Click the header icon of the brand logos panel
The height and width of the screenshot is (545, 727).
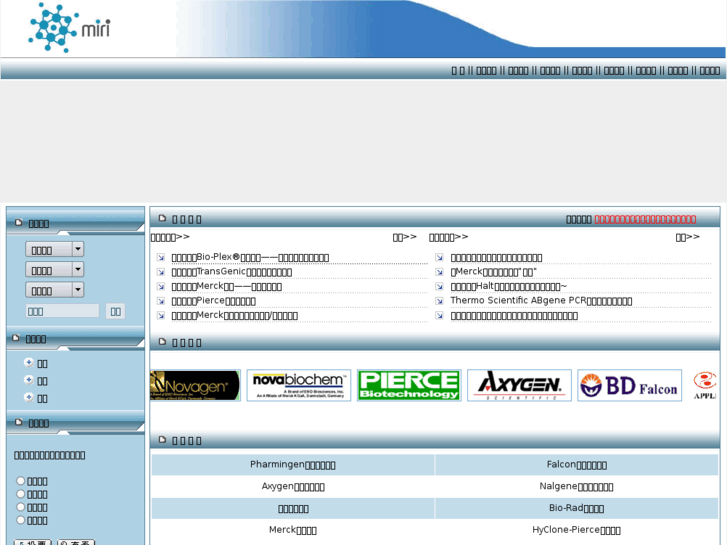[162, 342]
